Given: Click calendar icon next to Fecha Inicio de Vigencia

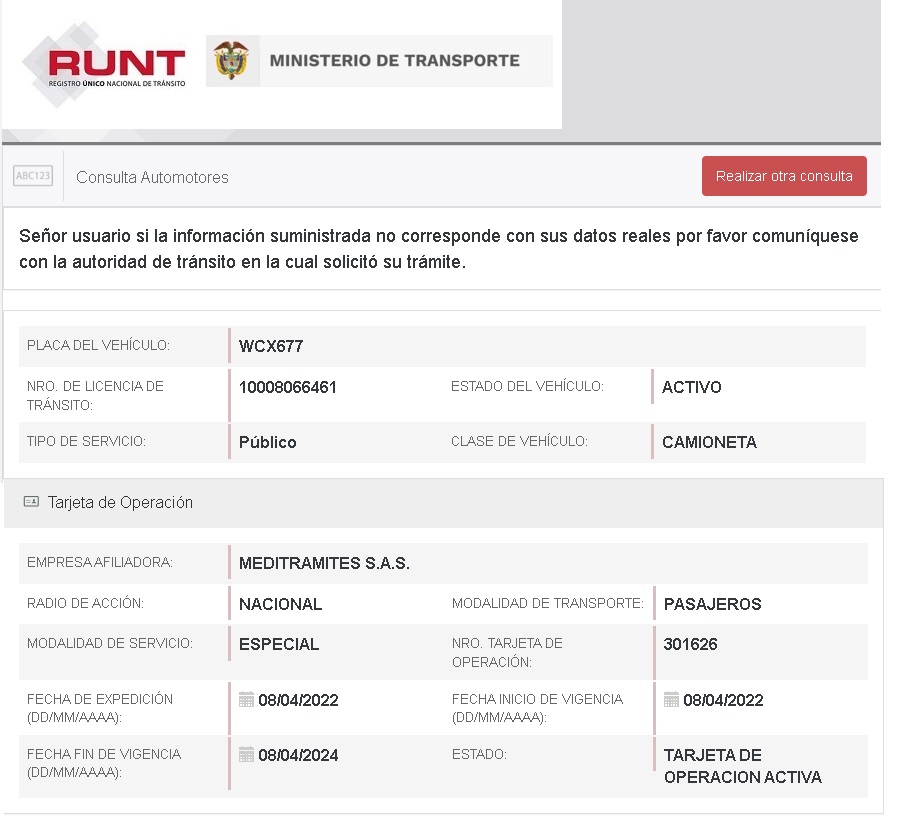Looking at the screenshot, I should [671, 700].
